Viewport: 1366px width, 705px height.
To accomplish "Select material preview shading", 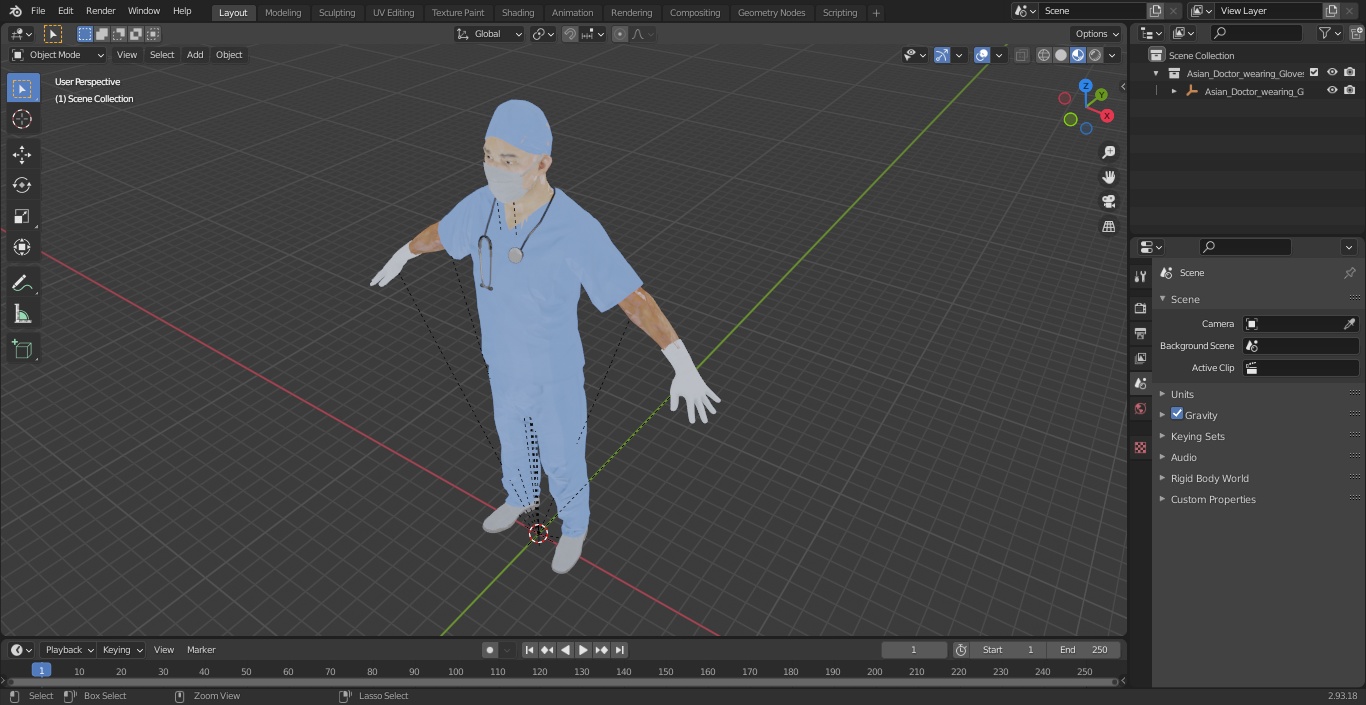I will 1078,55.
